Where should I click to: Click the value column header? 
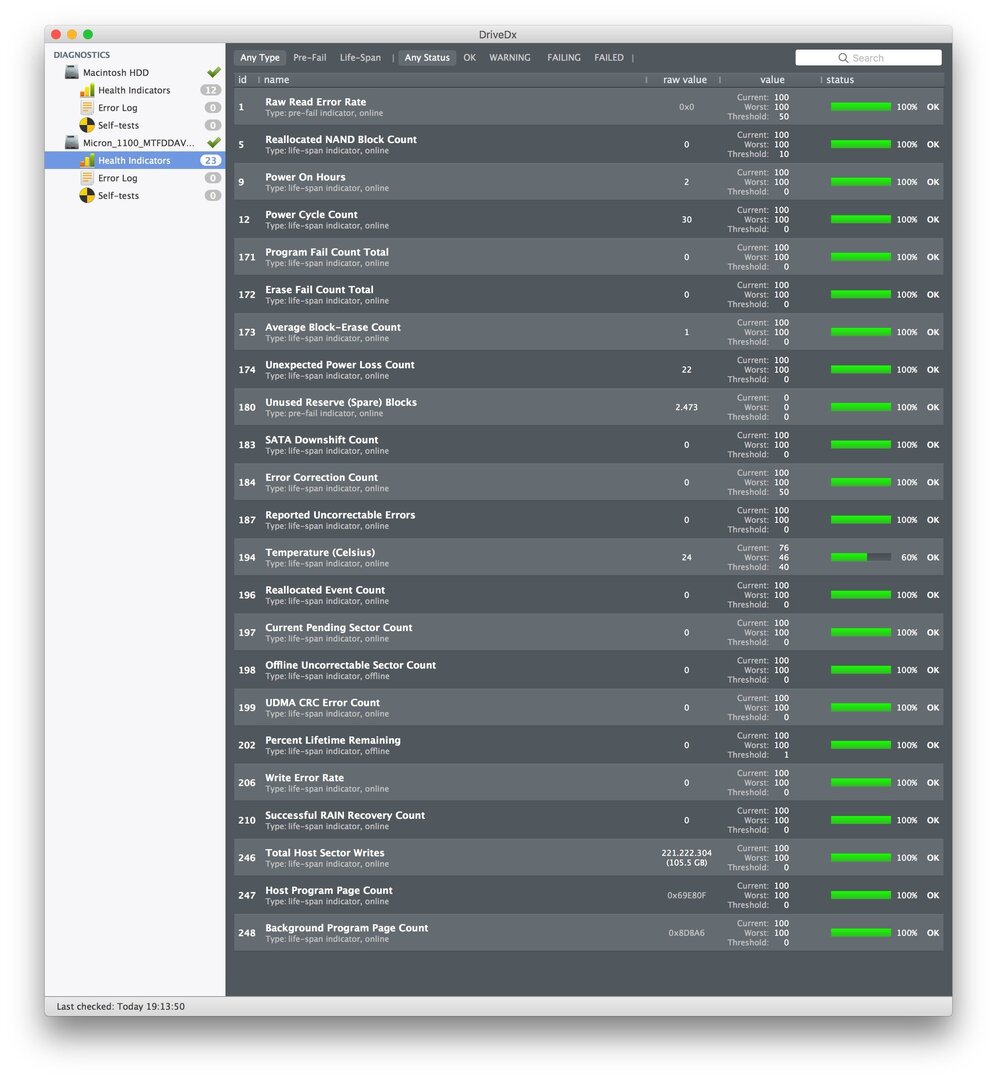pyautogui.click(x=772, y=80)
